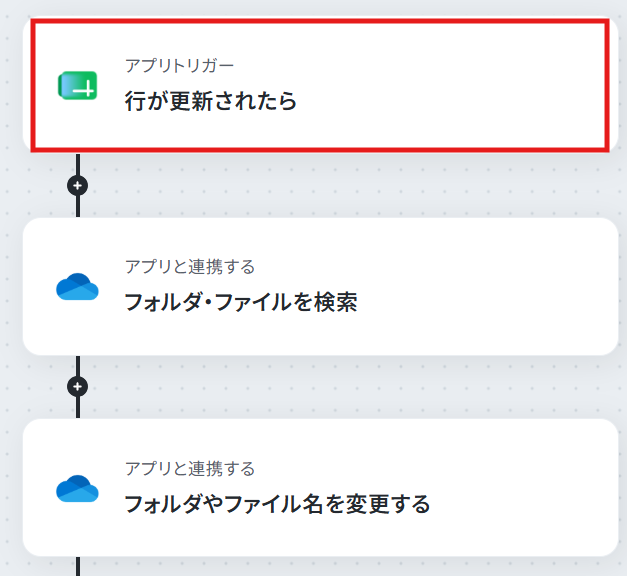This screenshot has width=627, height=576.
Task: Click the red highlight border of trigger card
Action: tap(320, 21)
